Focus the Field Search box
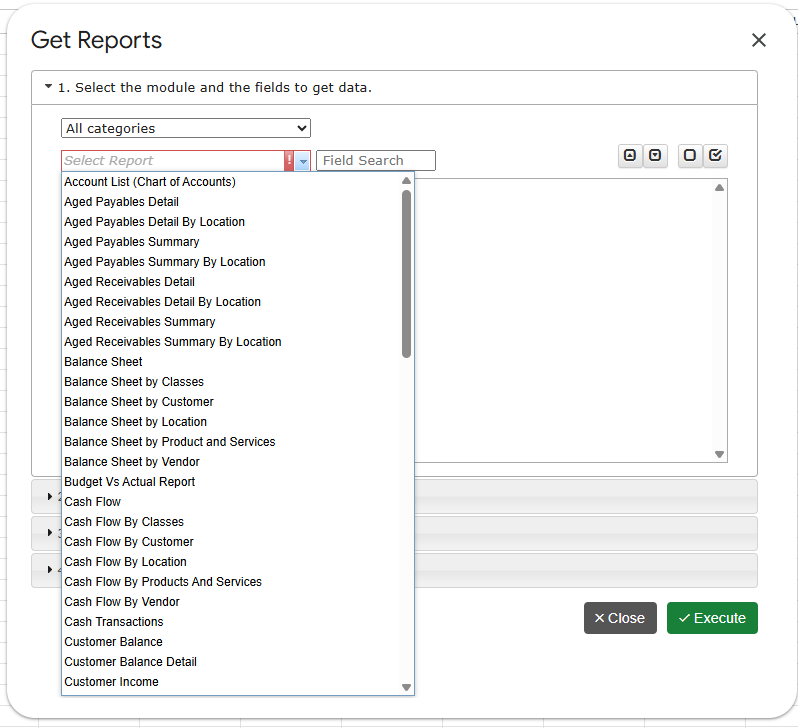798x728 pixels. coord(376,160)
